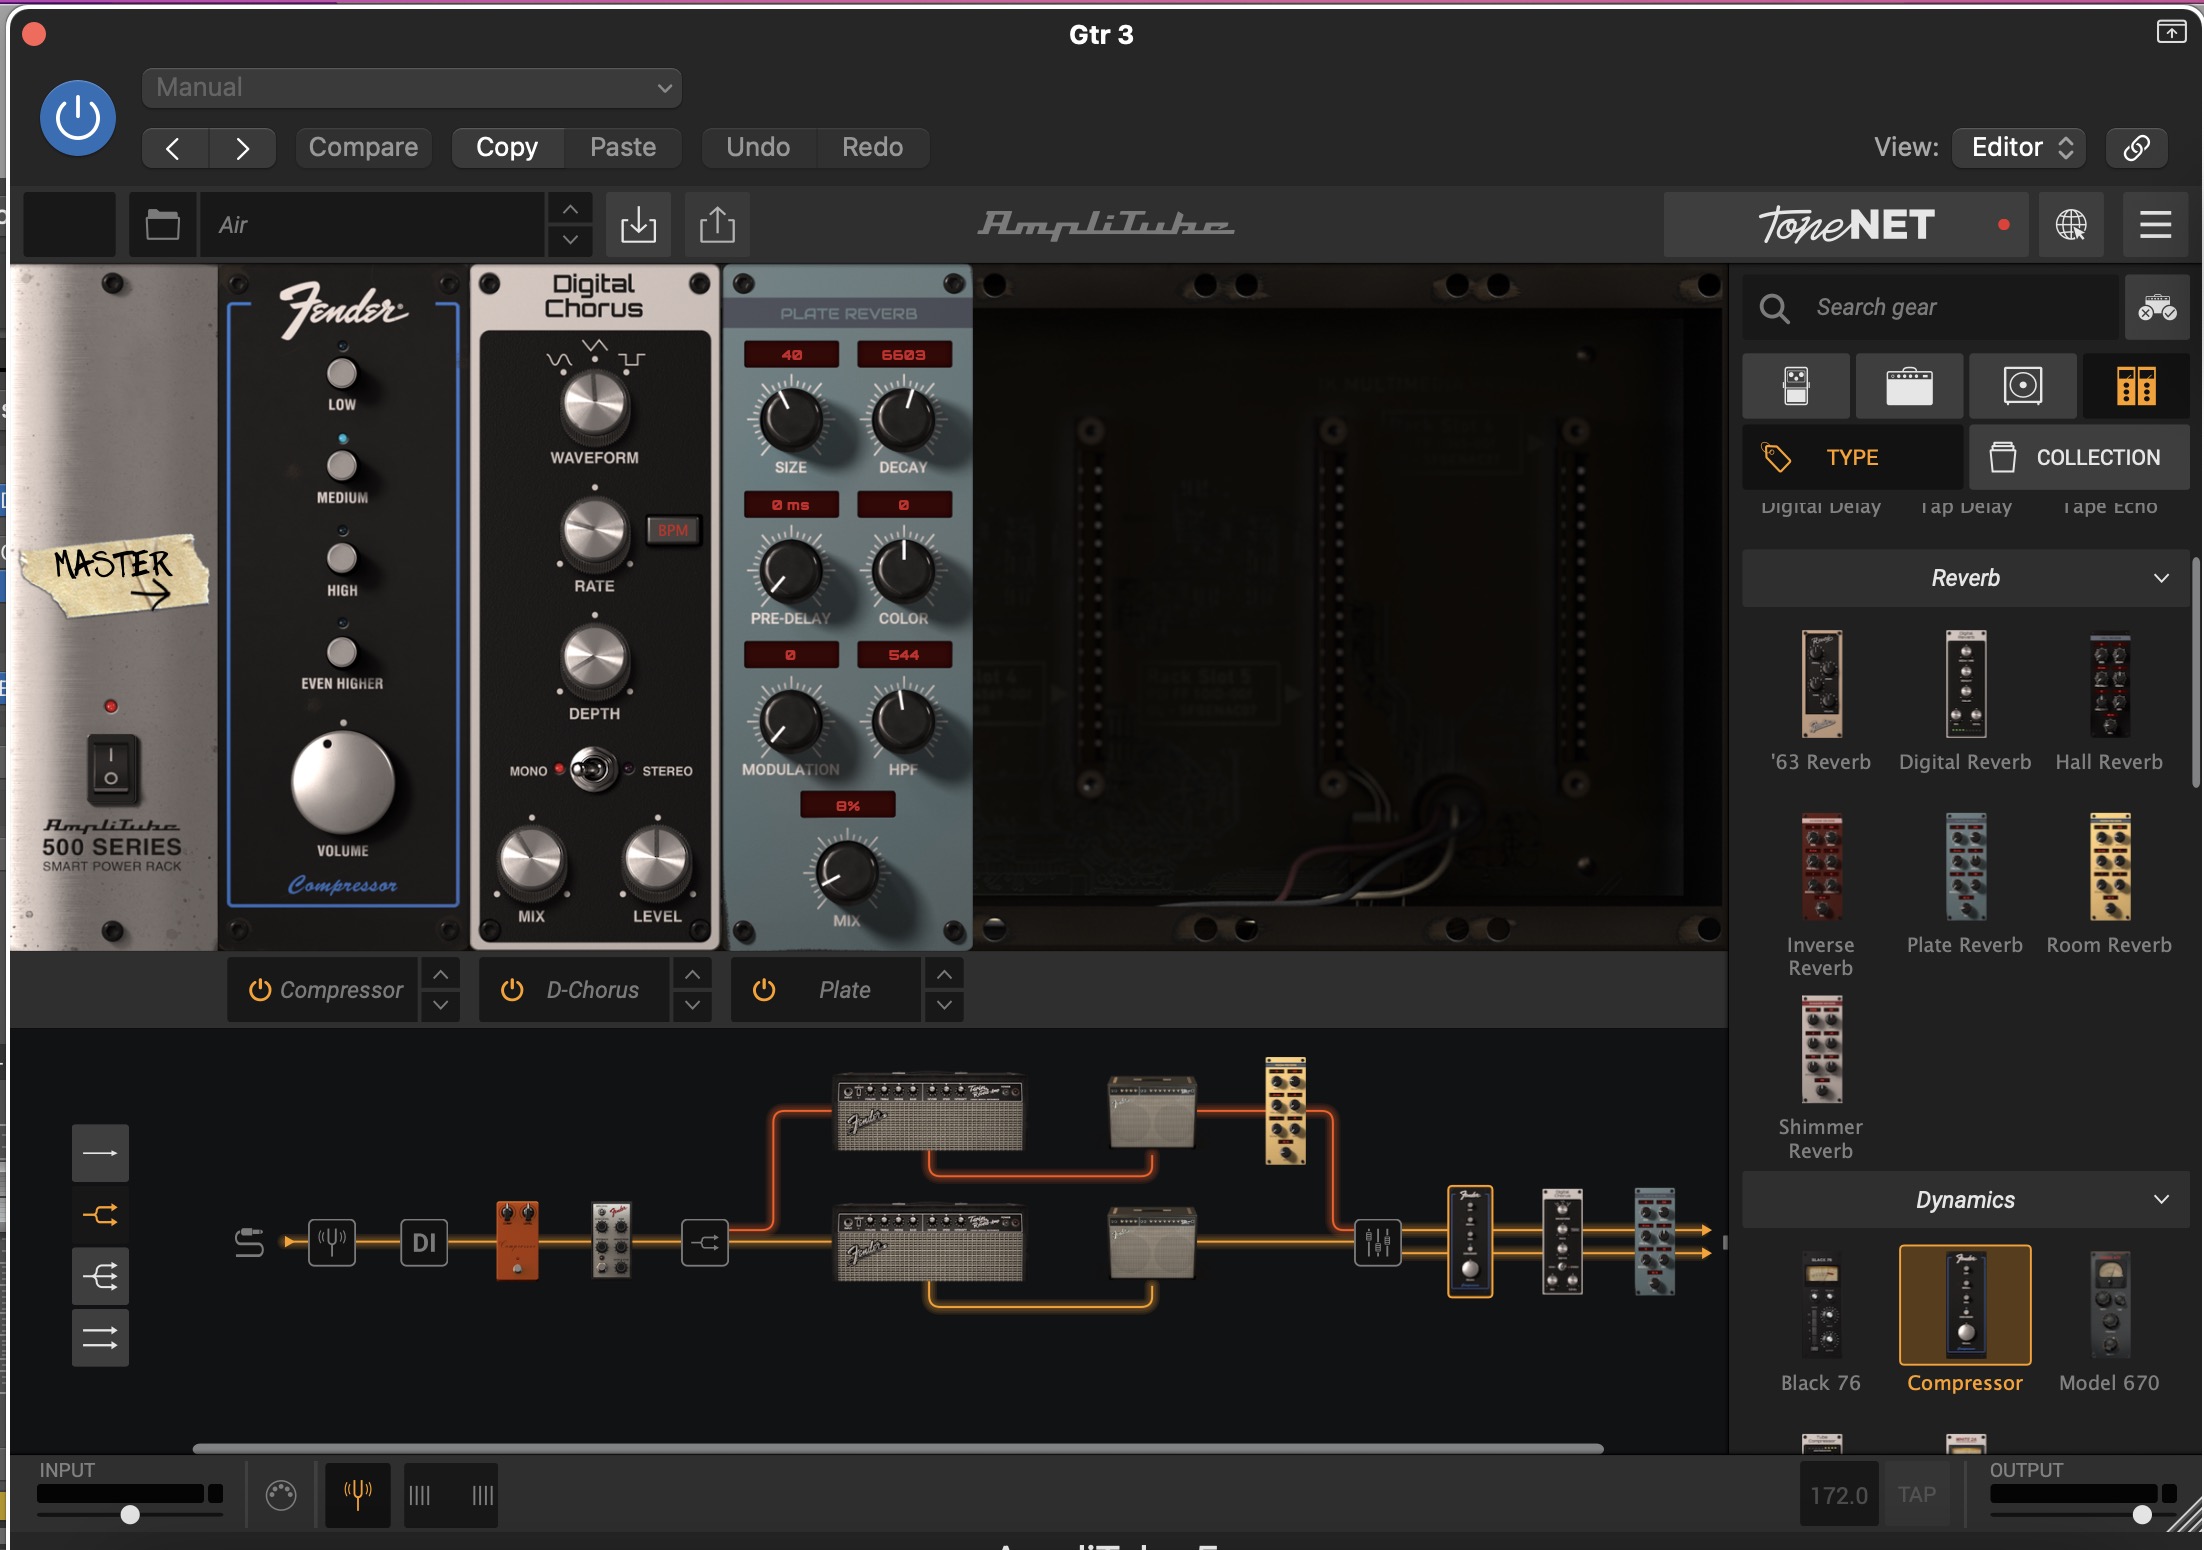Image resolution: width=2204 pixels, height=1550 pixels.
Task: Click the Search gear field
Action: [x=1930, y=307]
